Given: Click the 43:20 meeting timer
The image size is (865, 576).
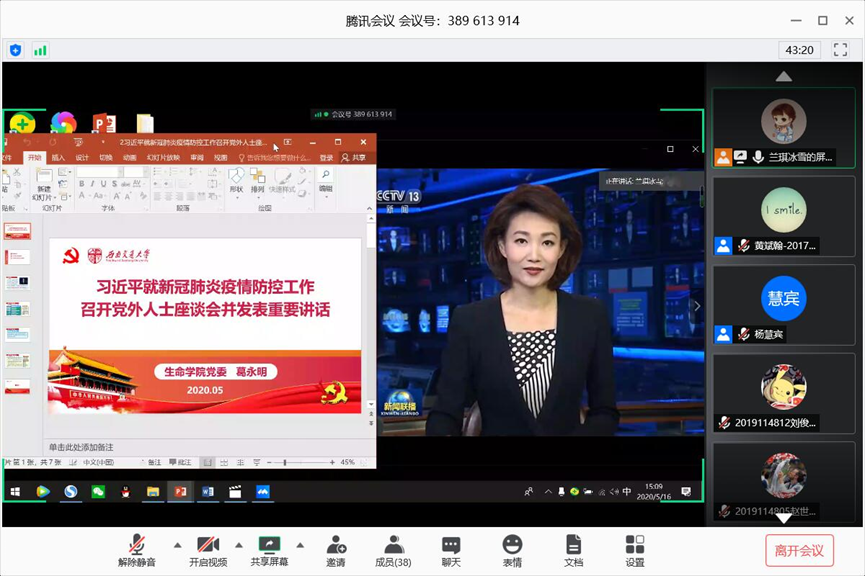Looking at the screenshot, I should (799, 50).
